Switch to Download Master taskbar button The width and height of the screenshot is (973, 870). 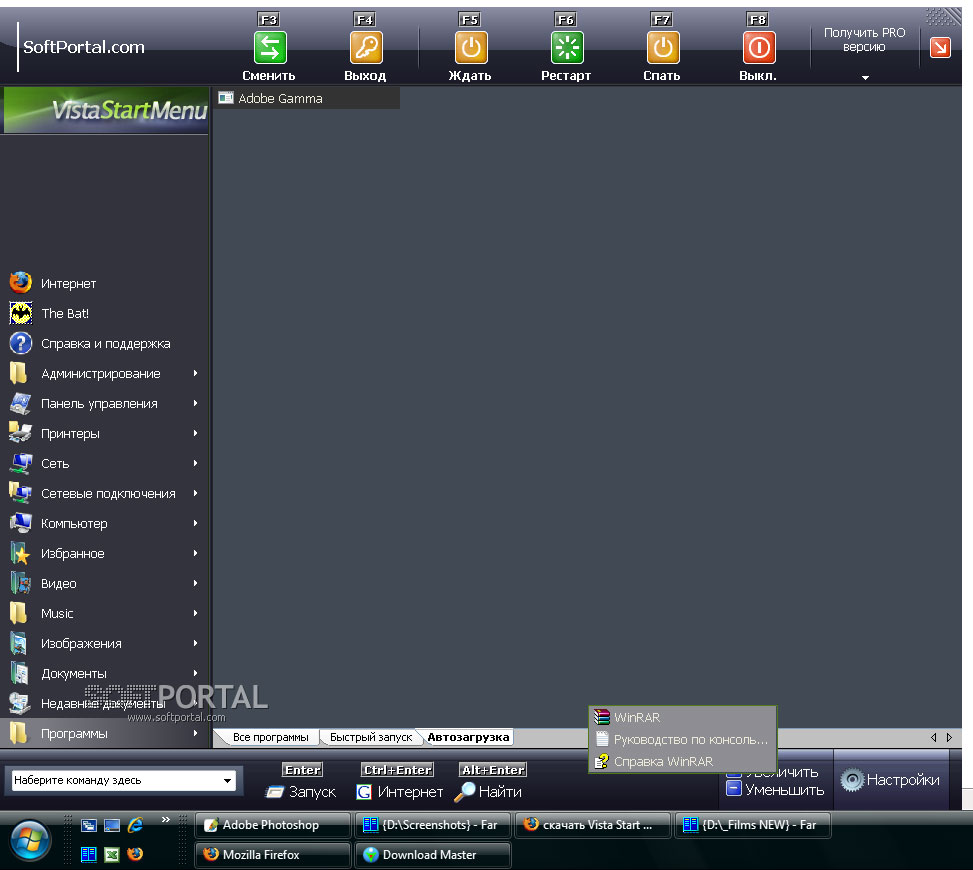point(433,854)
